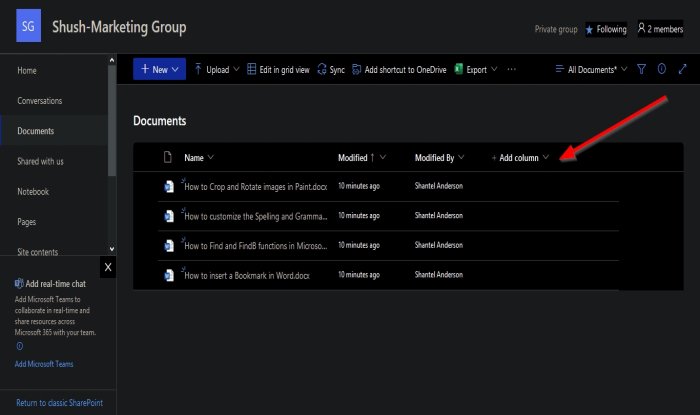Click the Add Microsoft Teams link
The image size is (700, 415).
tap(44, 364)
